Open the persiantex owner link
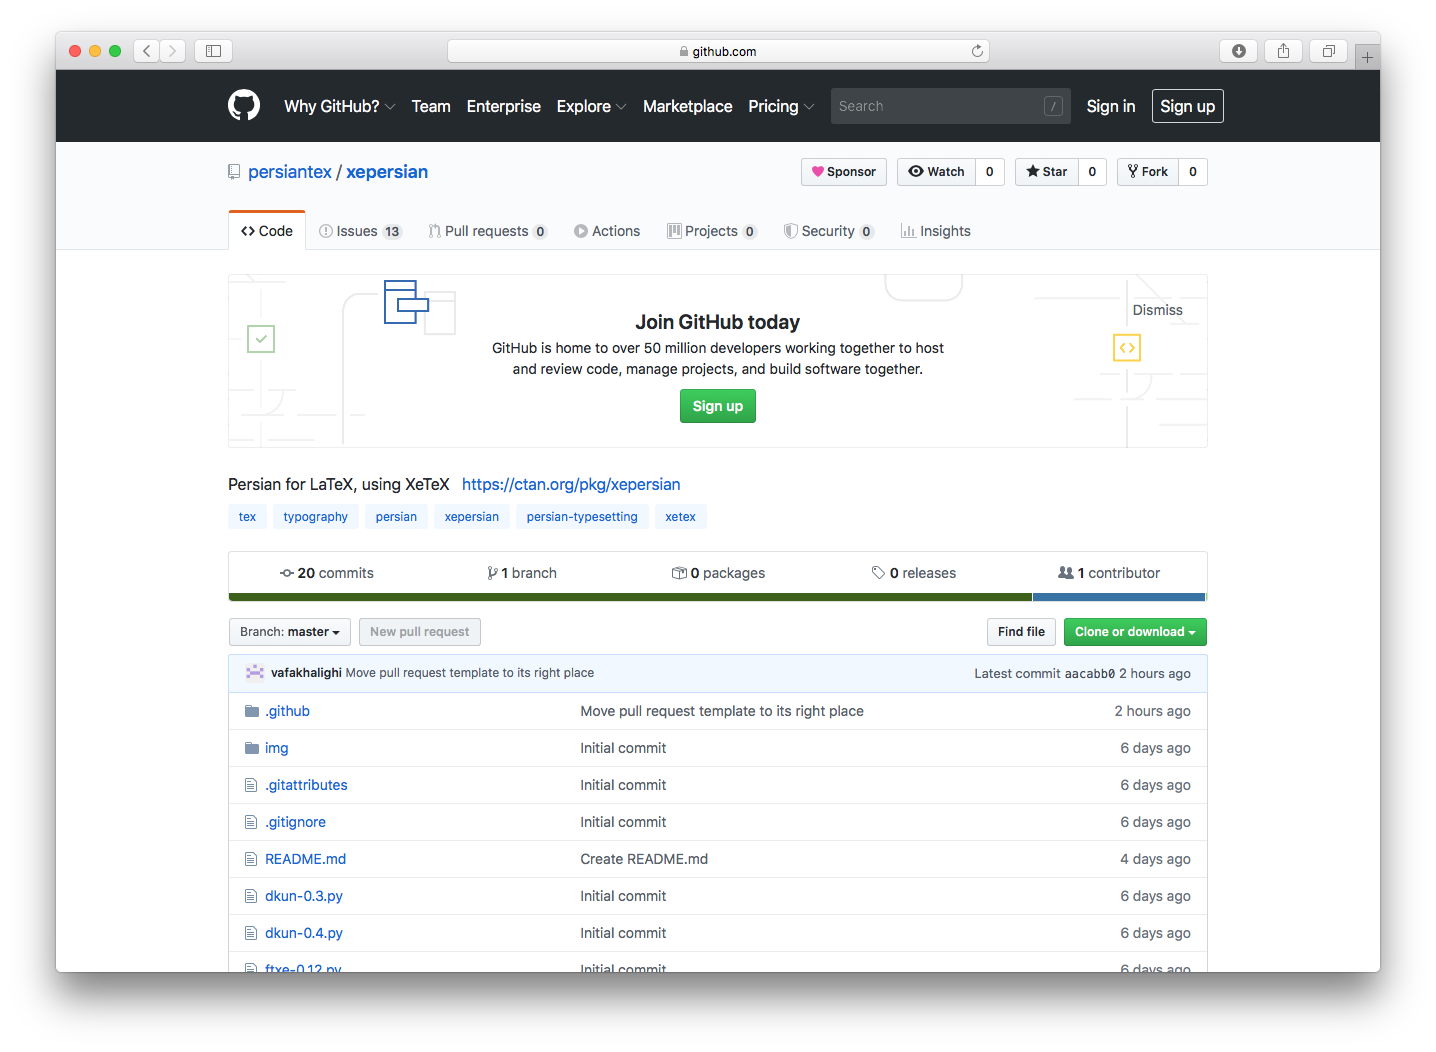 pyautogui.click(x=290, y=172)
